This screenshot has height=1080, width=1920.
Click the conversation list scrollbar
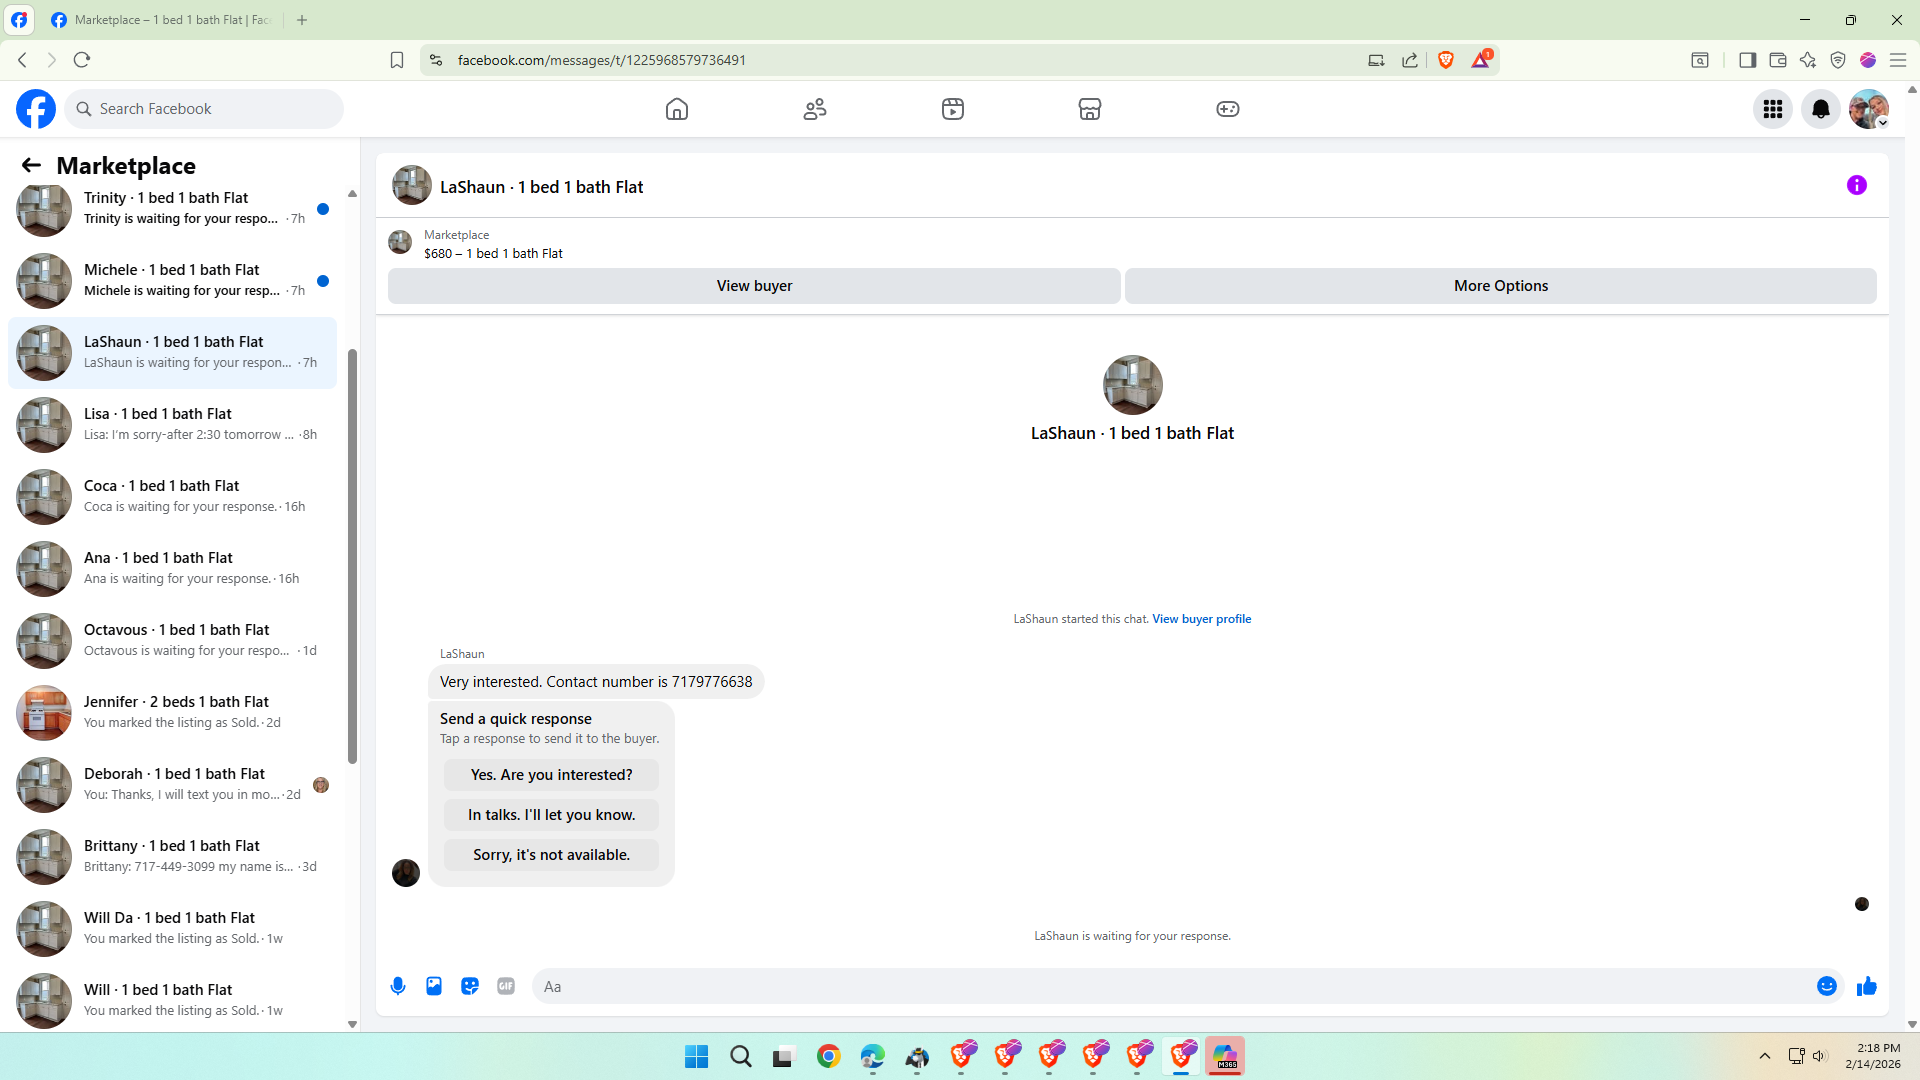coord(352,555)
